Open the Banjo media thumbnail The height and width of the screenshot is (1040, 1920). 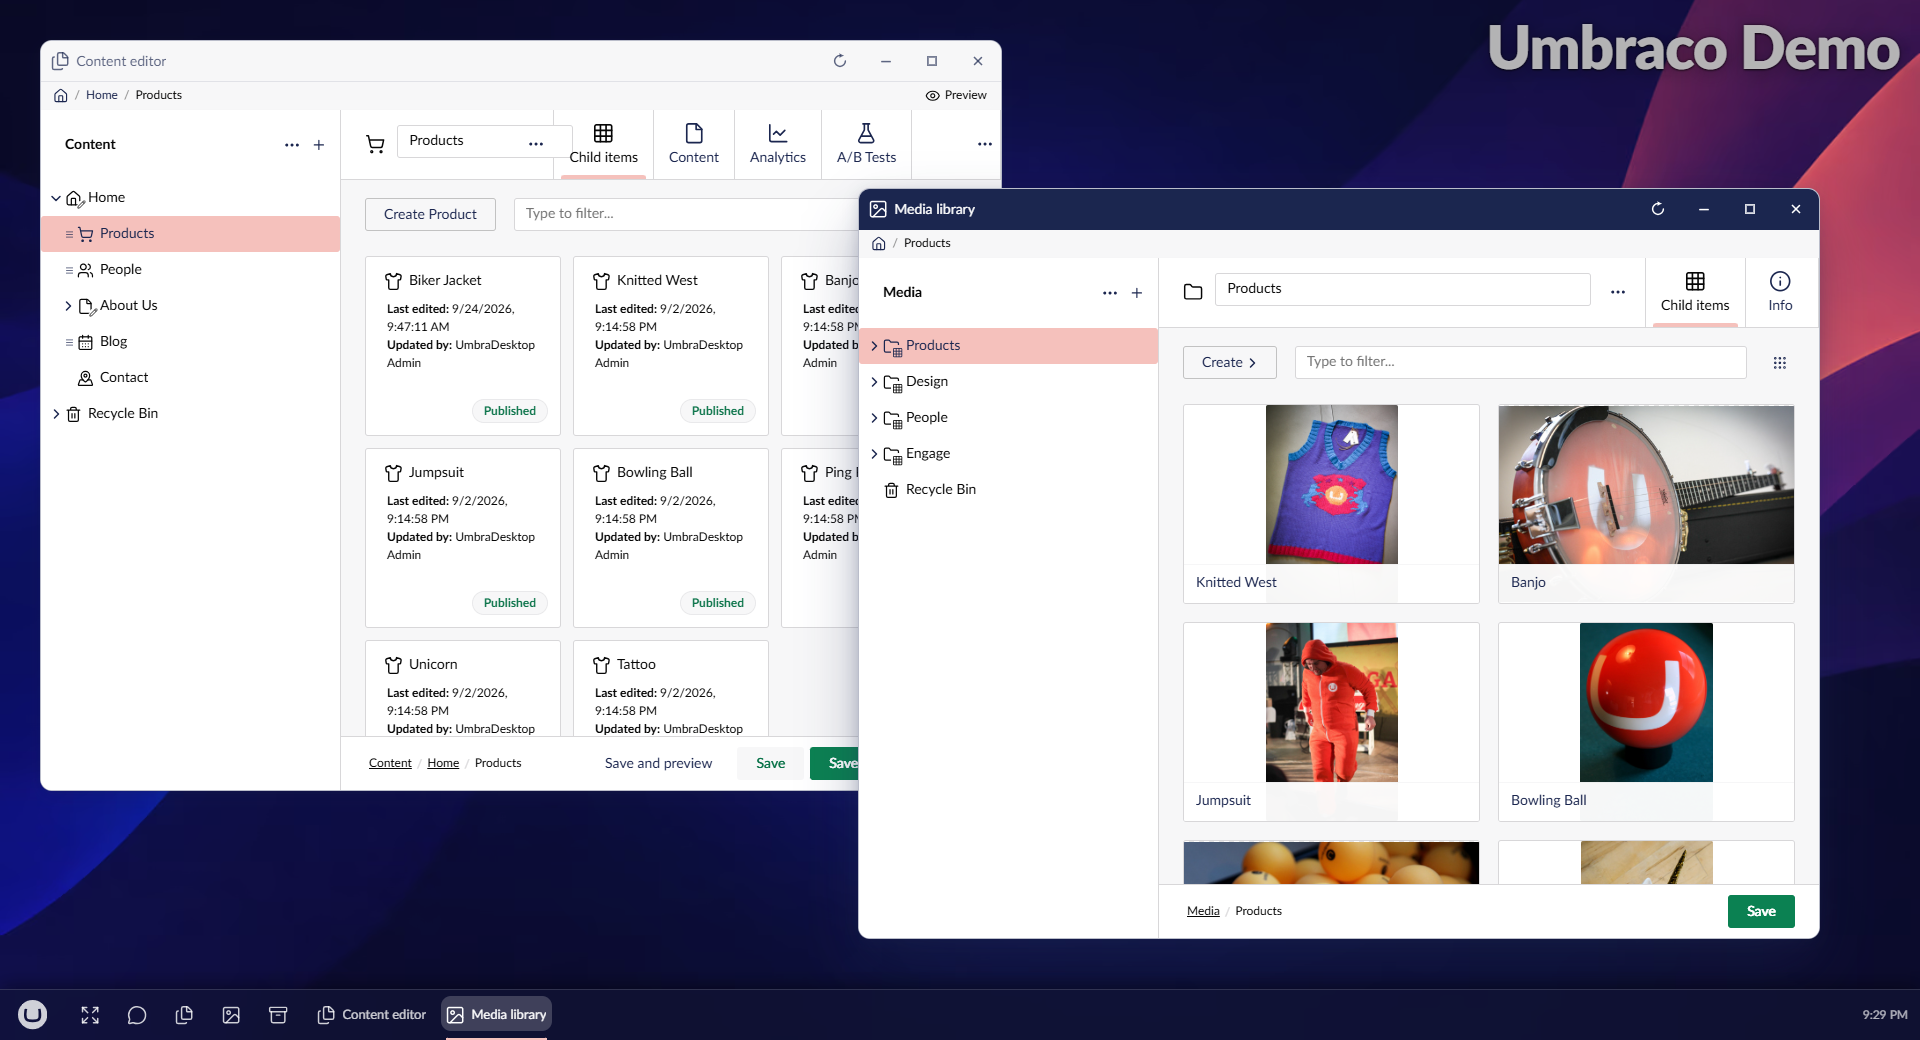pos(1646,504)
